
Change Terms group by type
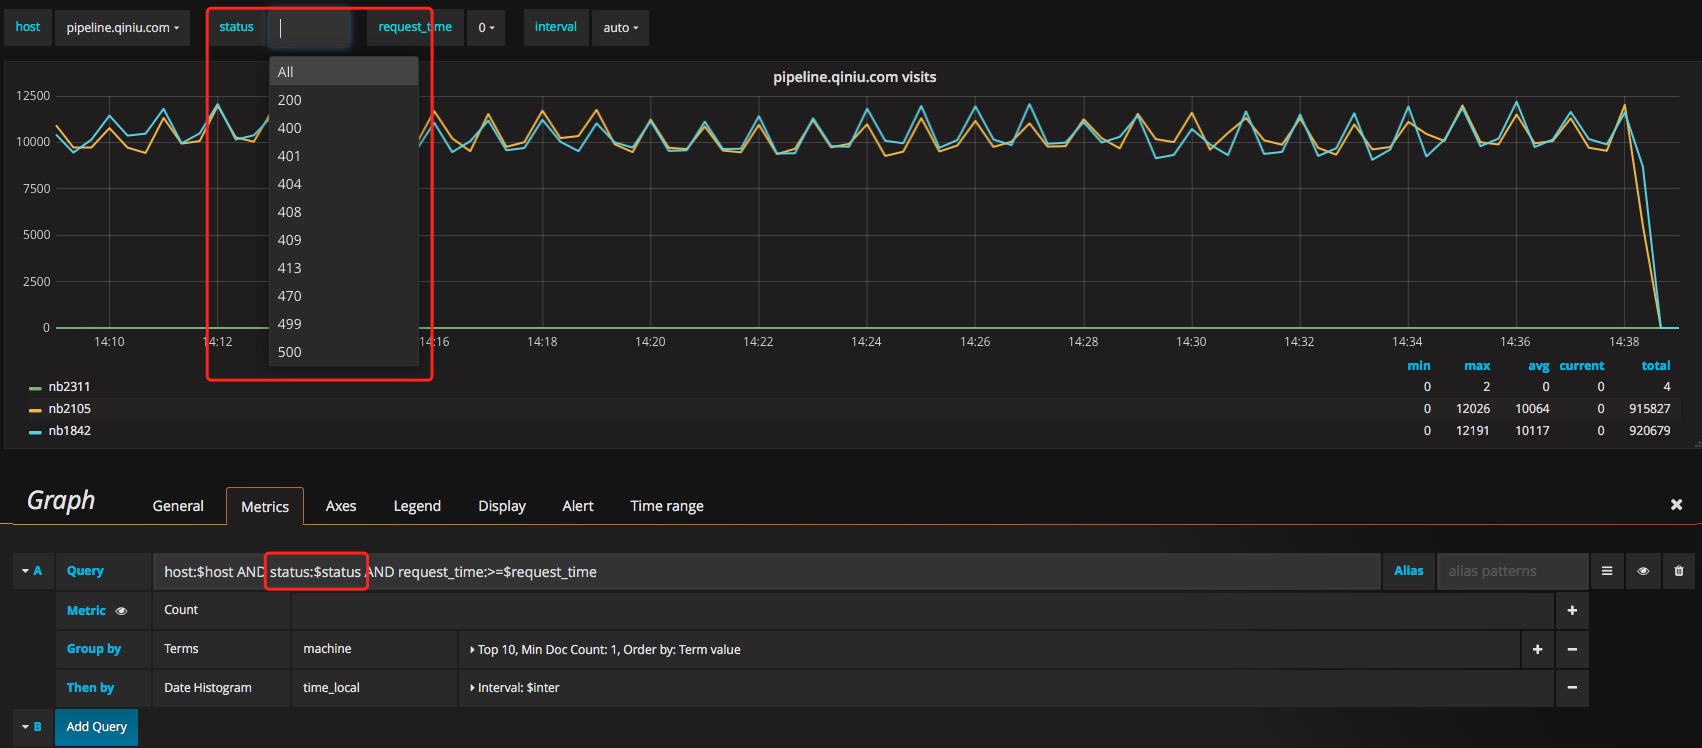coord(221,649)
